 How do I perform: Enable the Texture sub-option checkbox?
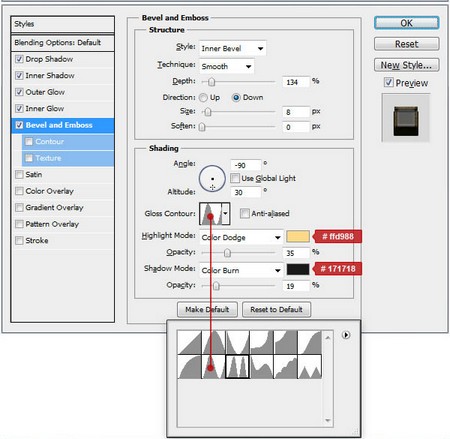pyautogui.click(x=29, y=158)
